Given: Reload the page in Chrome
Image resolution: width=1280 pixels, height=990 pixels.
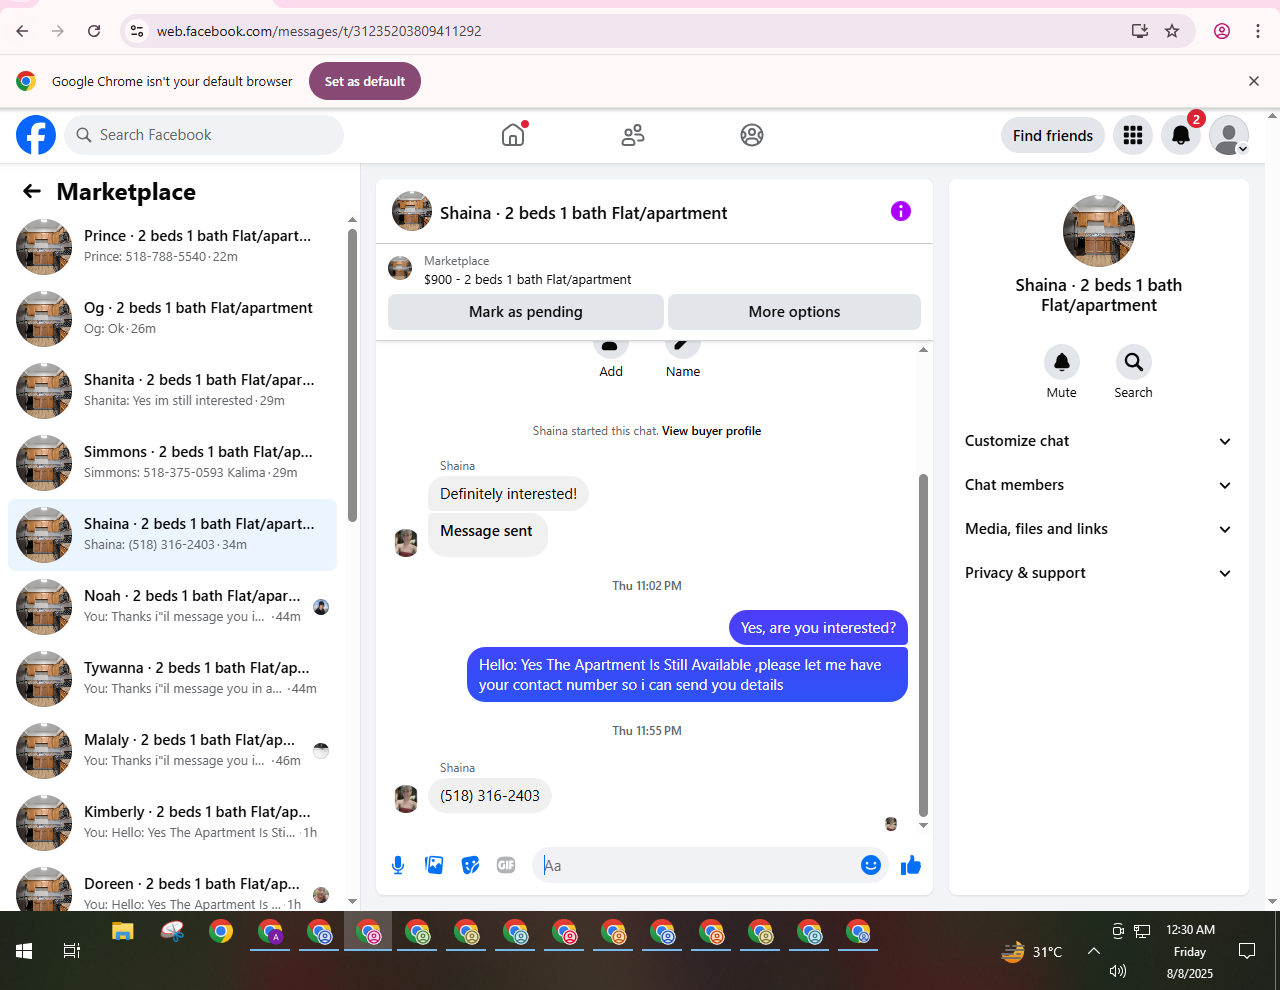Looking at the screenshot, I should tap(94, 31).
